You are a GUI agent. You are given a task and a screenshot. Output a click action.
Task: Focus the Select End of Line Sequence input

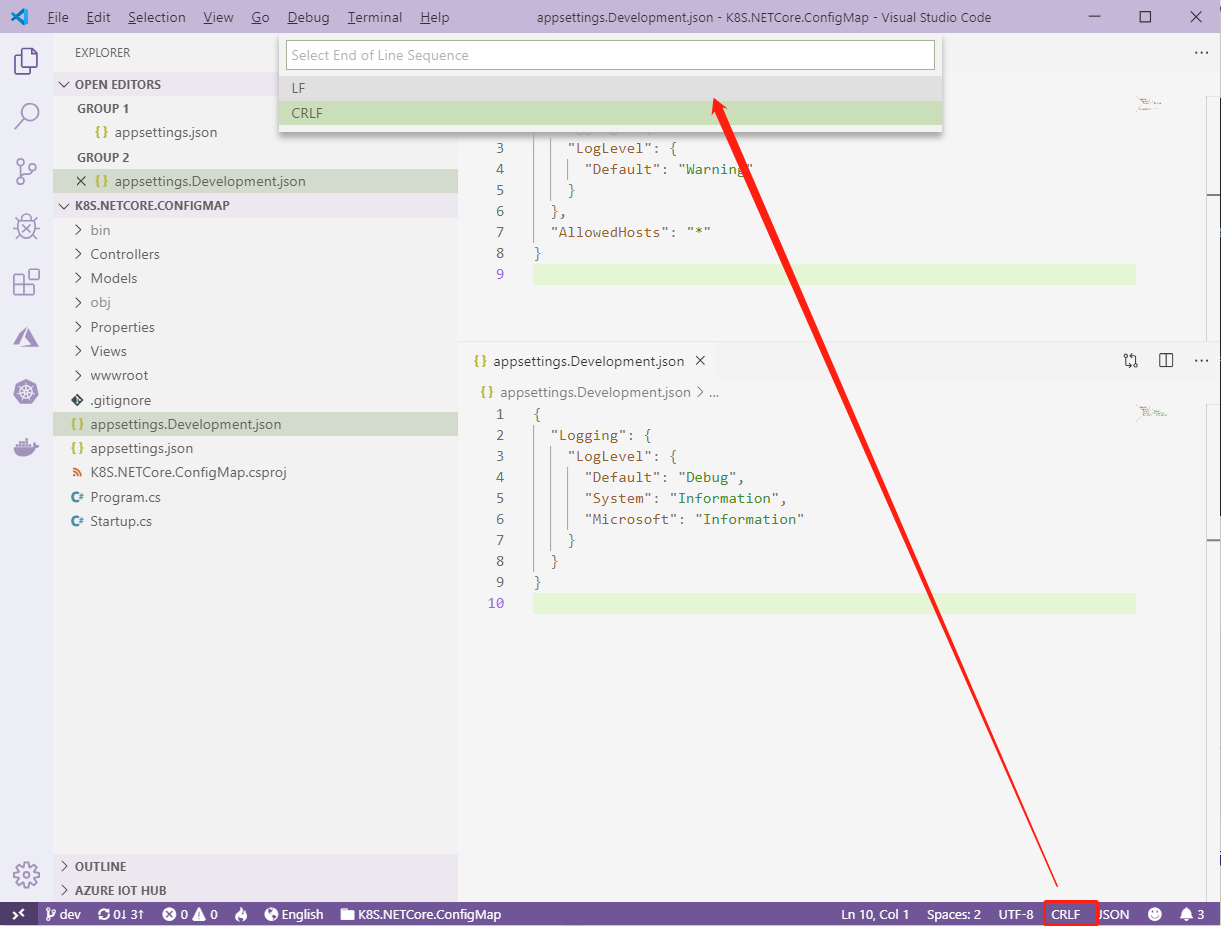pos(610,55)
